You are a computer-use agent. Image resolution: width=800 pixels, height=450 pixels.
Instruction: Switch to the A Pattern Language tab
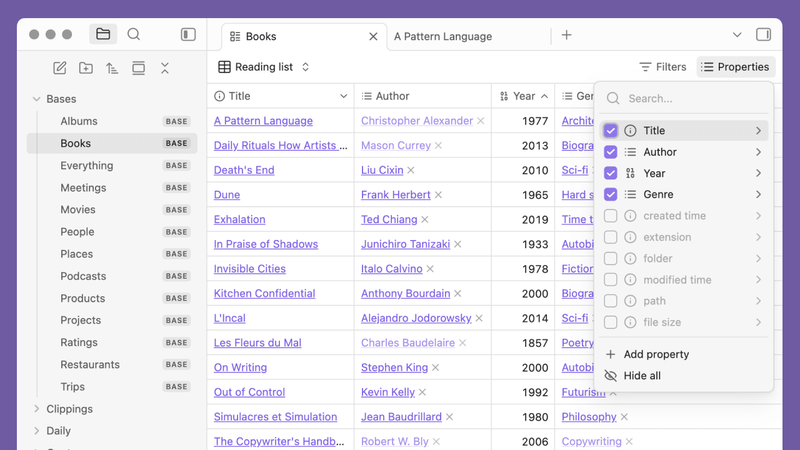click(443, 36)
